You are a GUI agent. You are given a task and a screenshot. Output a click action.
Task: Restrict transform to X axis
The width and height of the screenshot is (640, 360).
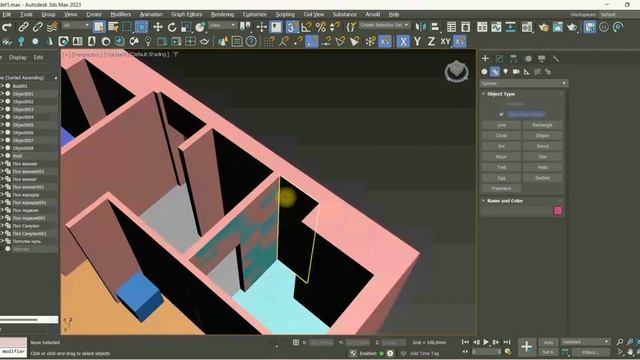pos(403,41)
